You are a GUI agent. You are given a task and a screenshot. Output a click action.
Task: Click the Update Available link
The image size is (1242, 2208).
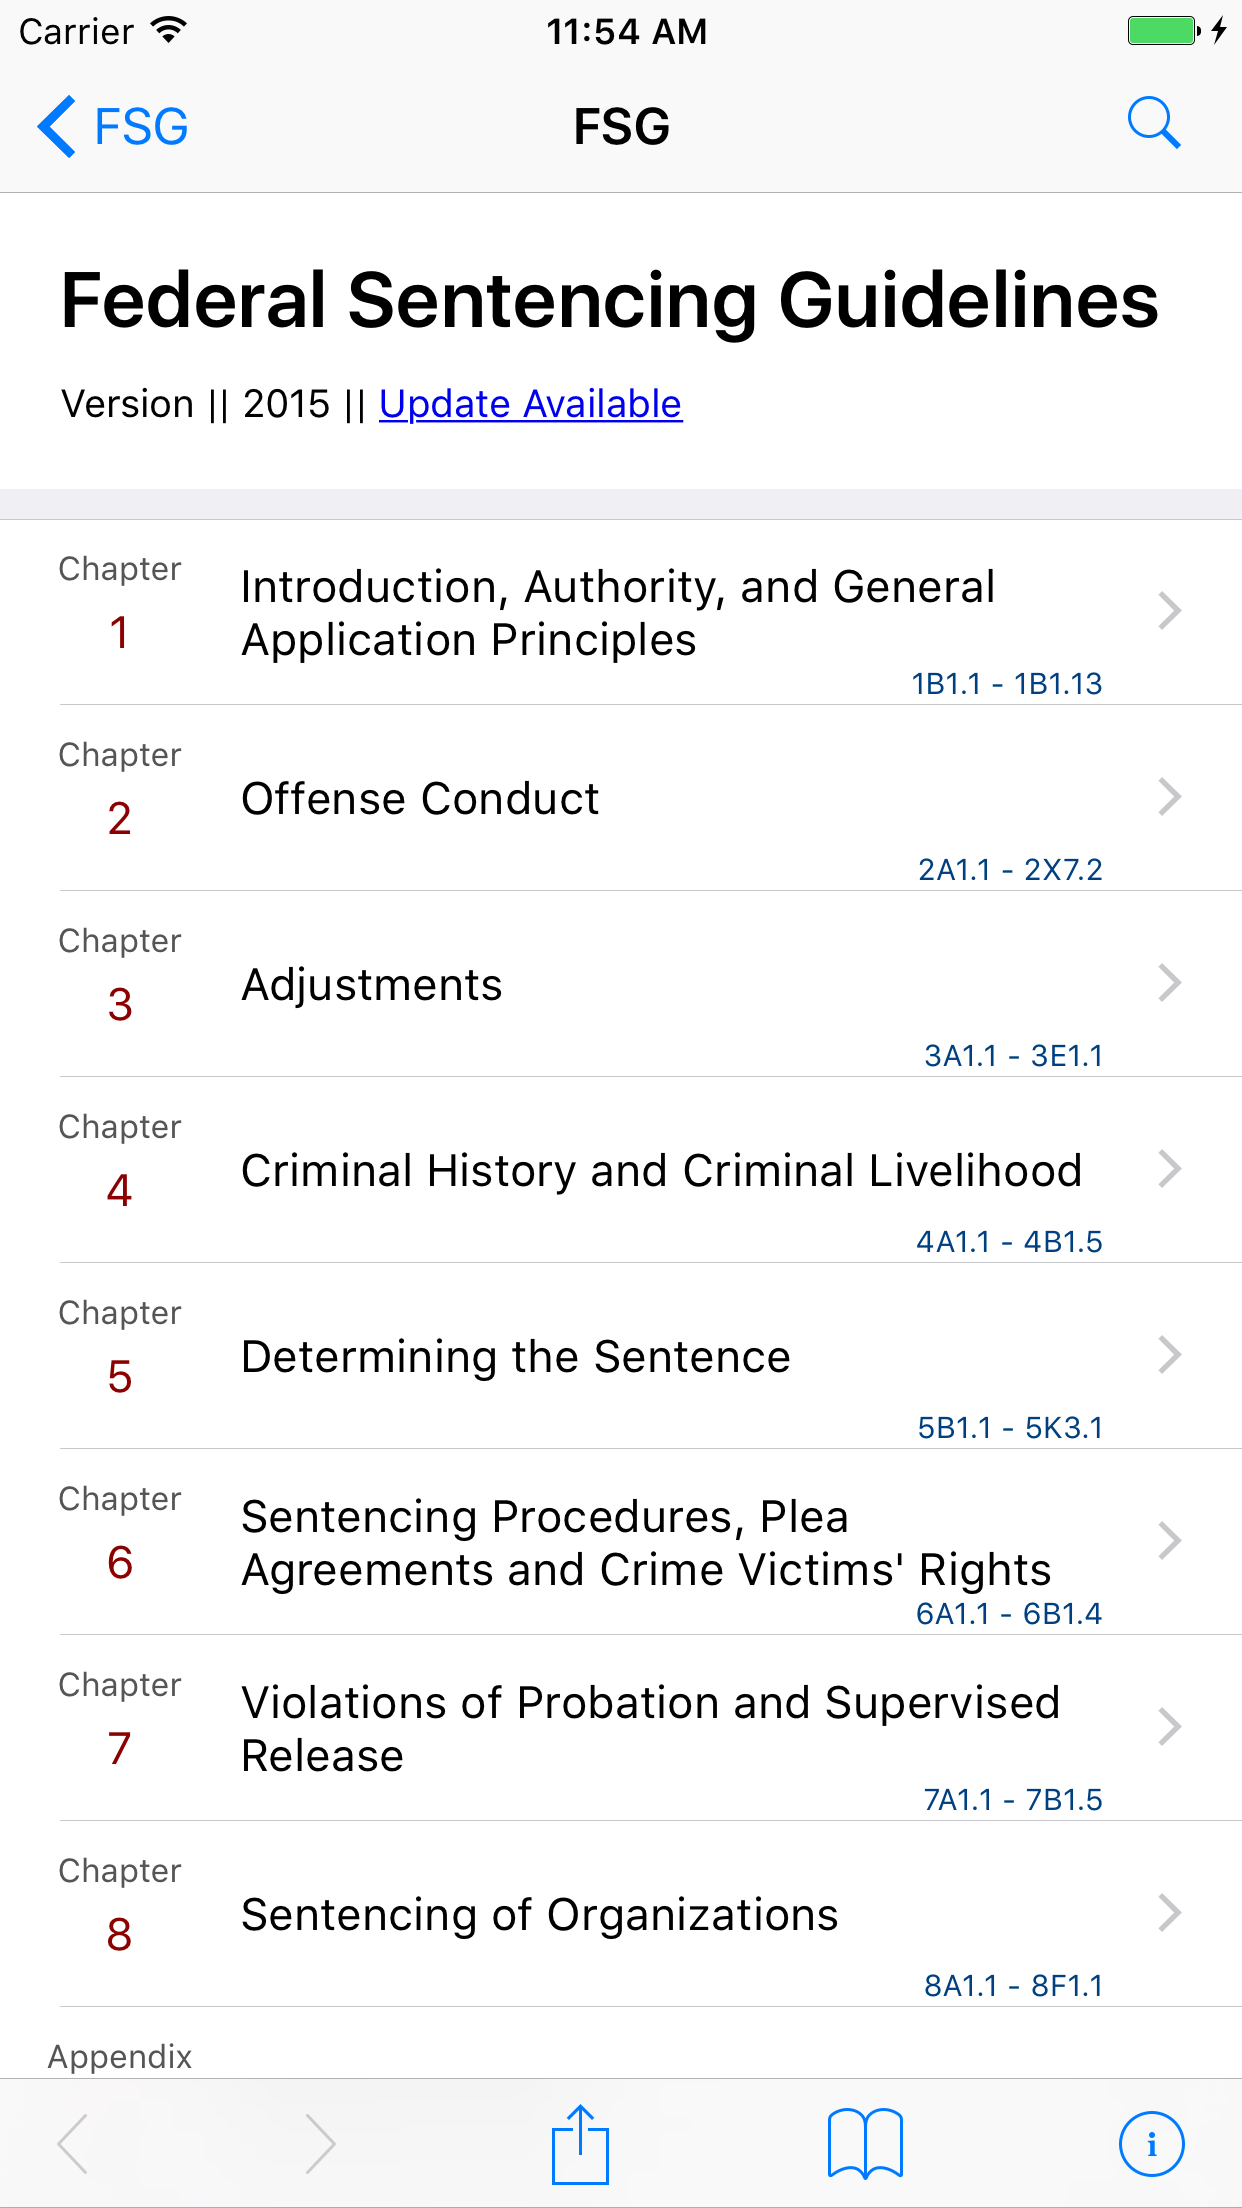(x=530, y=404)
